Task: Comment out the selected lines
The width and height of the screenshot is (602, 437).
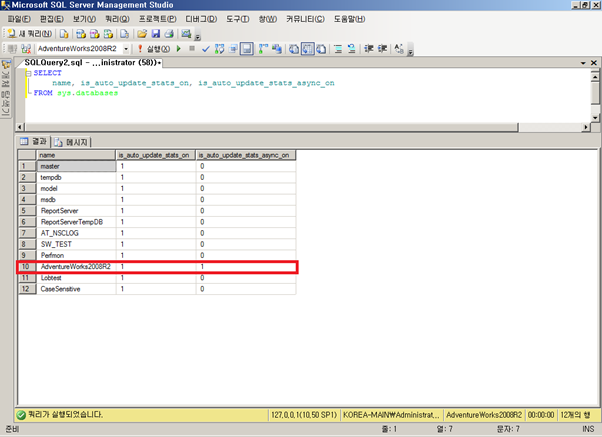Action: [x=338, y=49]
